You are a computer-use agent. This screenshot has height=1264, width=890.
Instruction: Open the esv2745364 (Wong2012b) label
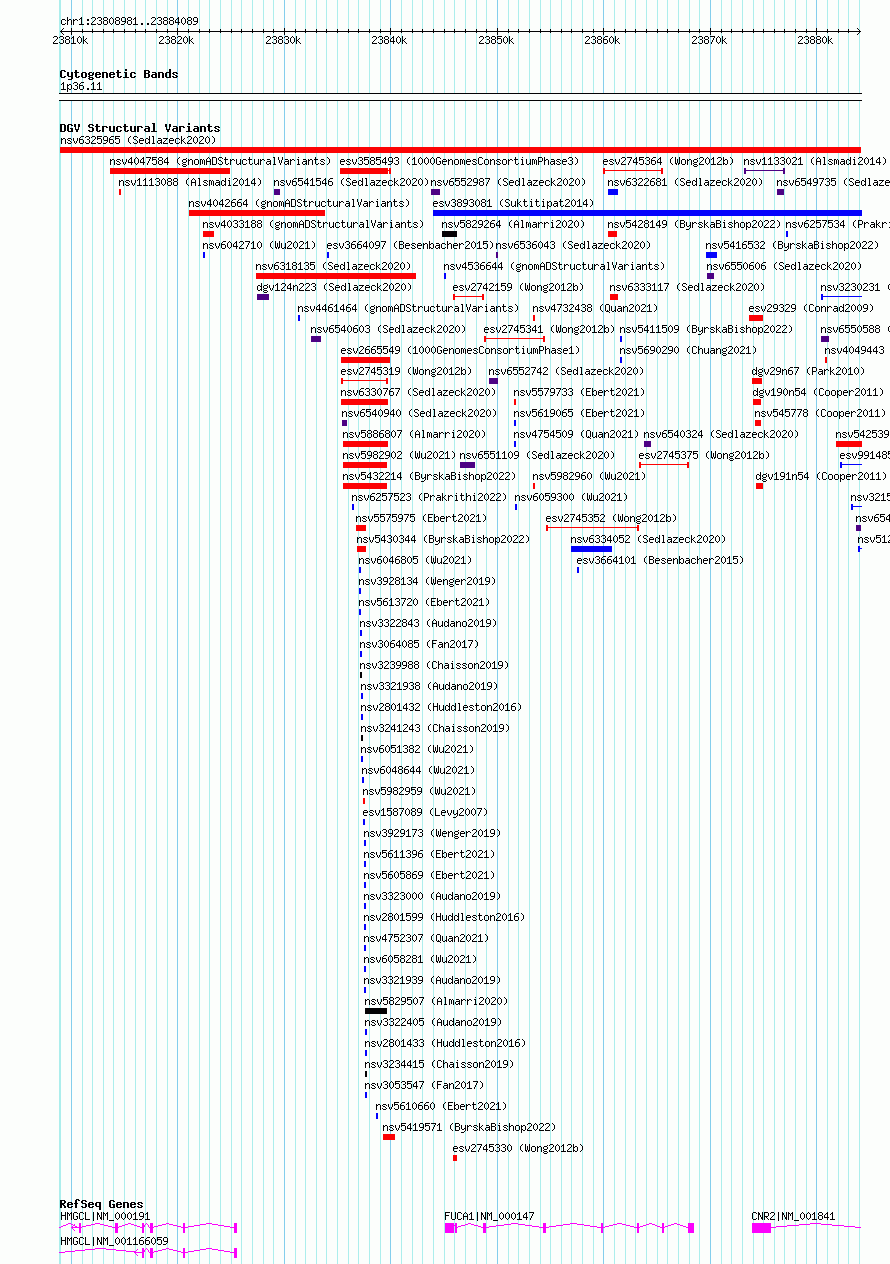[x=668, y=161]
